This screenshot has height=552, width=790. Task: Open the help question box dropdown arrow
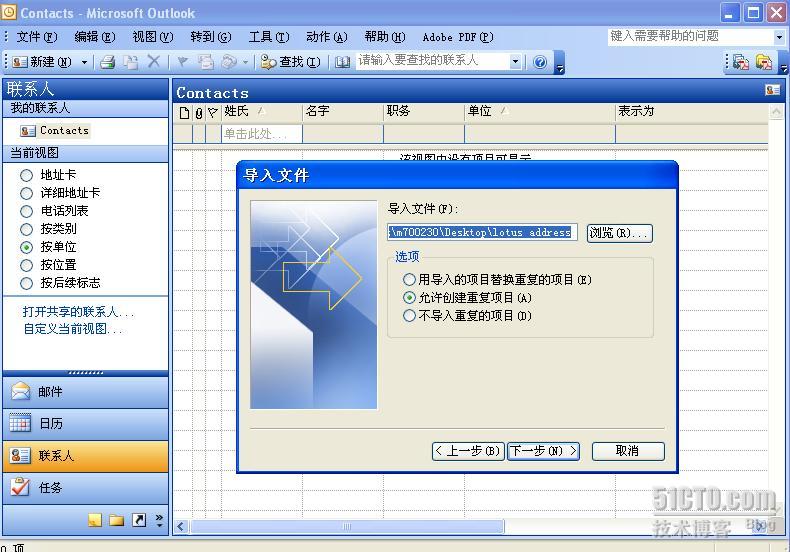click(x=779, y=37)
